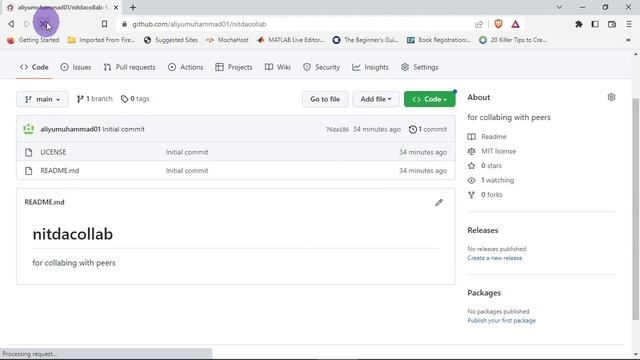Close the nitdacollab browser tab
Viewport: 640px width, 360px height.
(116, 7)
